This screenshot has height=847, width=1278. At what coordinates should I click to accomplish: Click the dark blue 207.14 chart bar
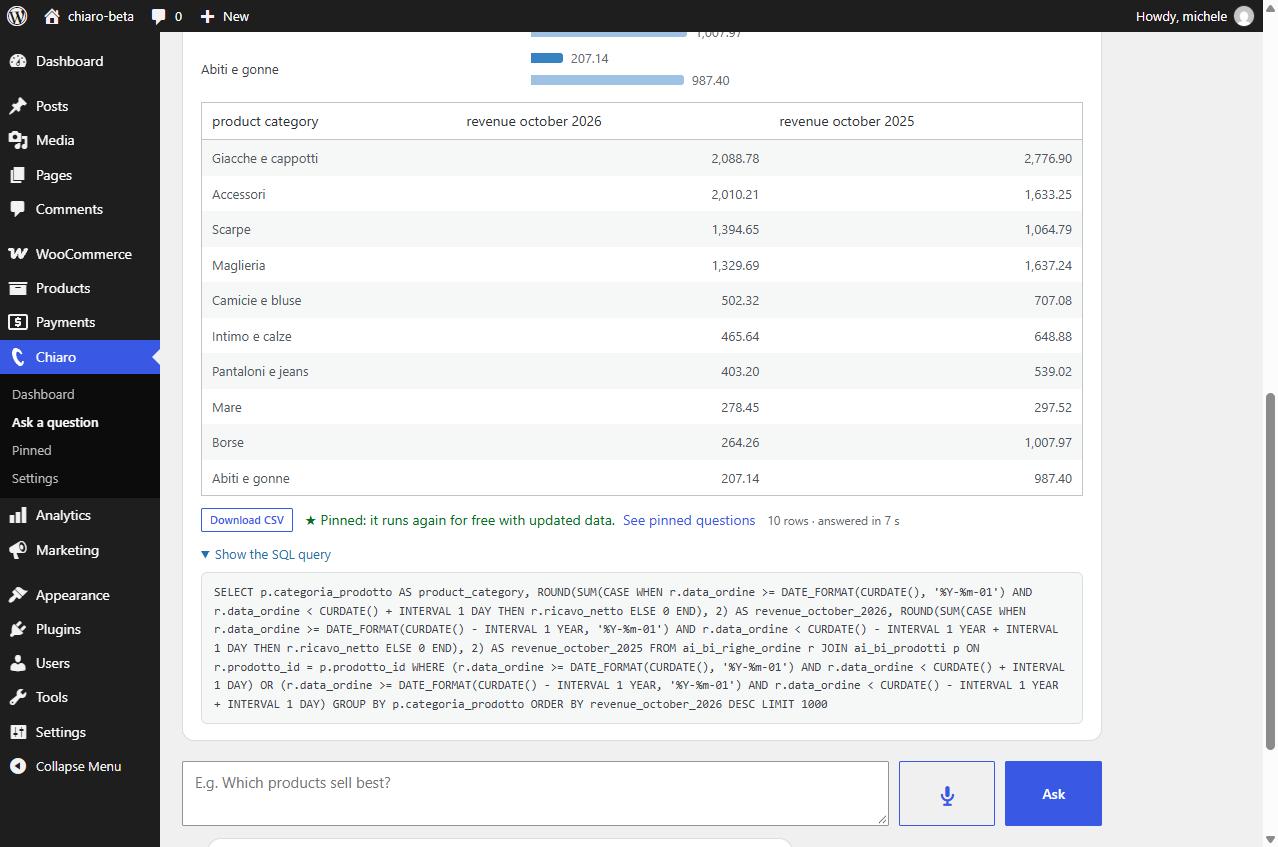coord(547,58)
